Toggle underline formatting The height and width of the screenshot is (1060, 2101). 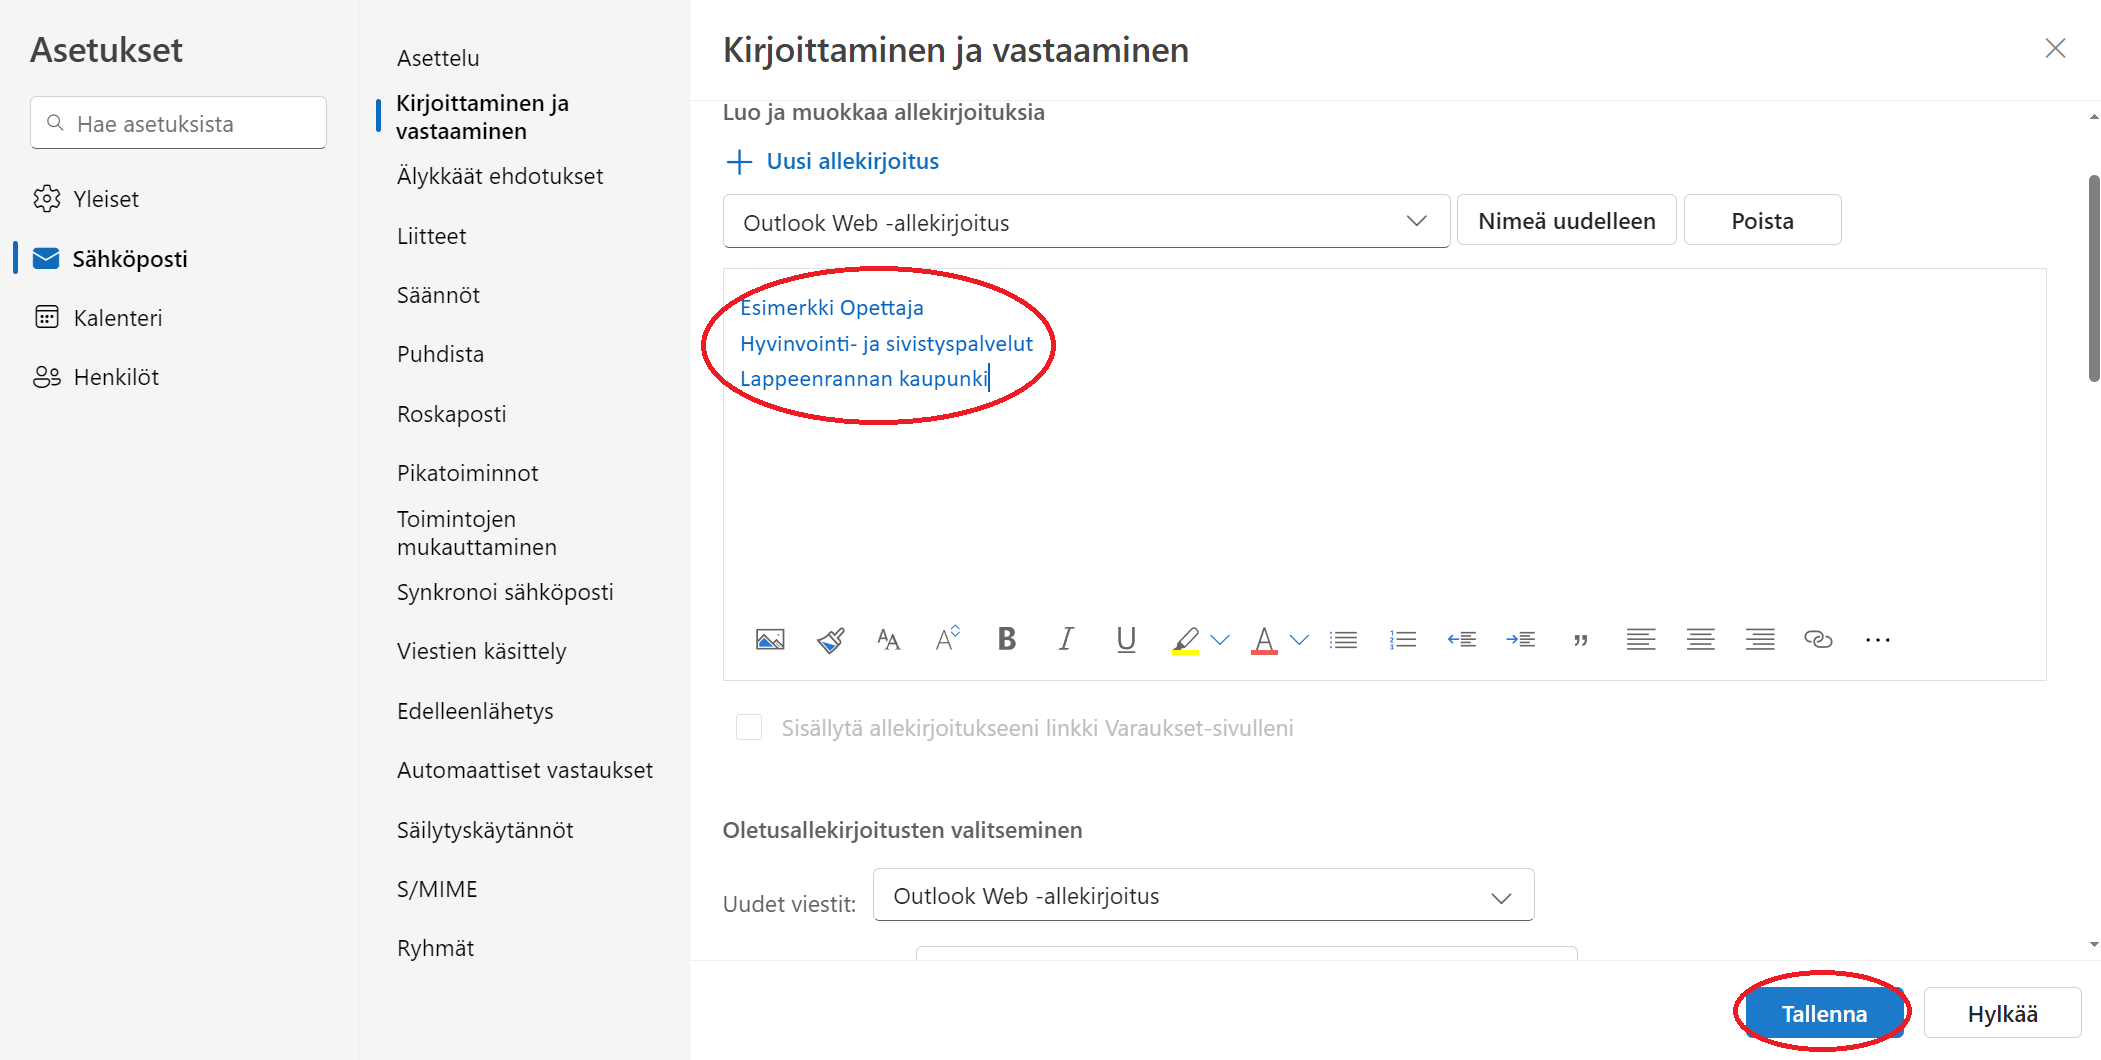tap(1126, 639)
